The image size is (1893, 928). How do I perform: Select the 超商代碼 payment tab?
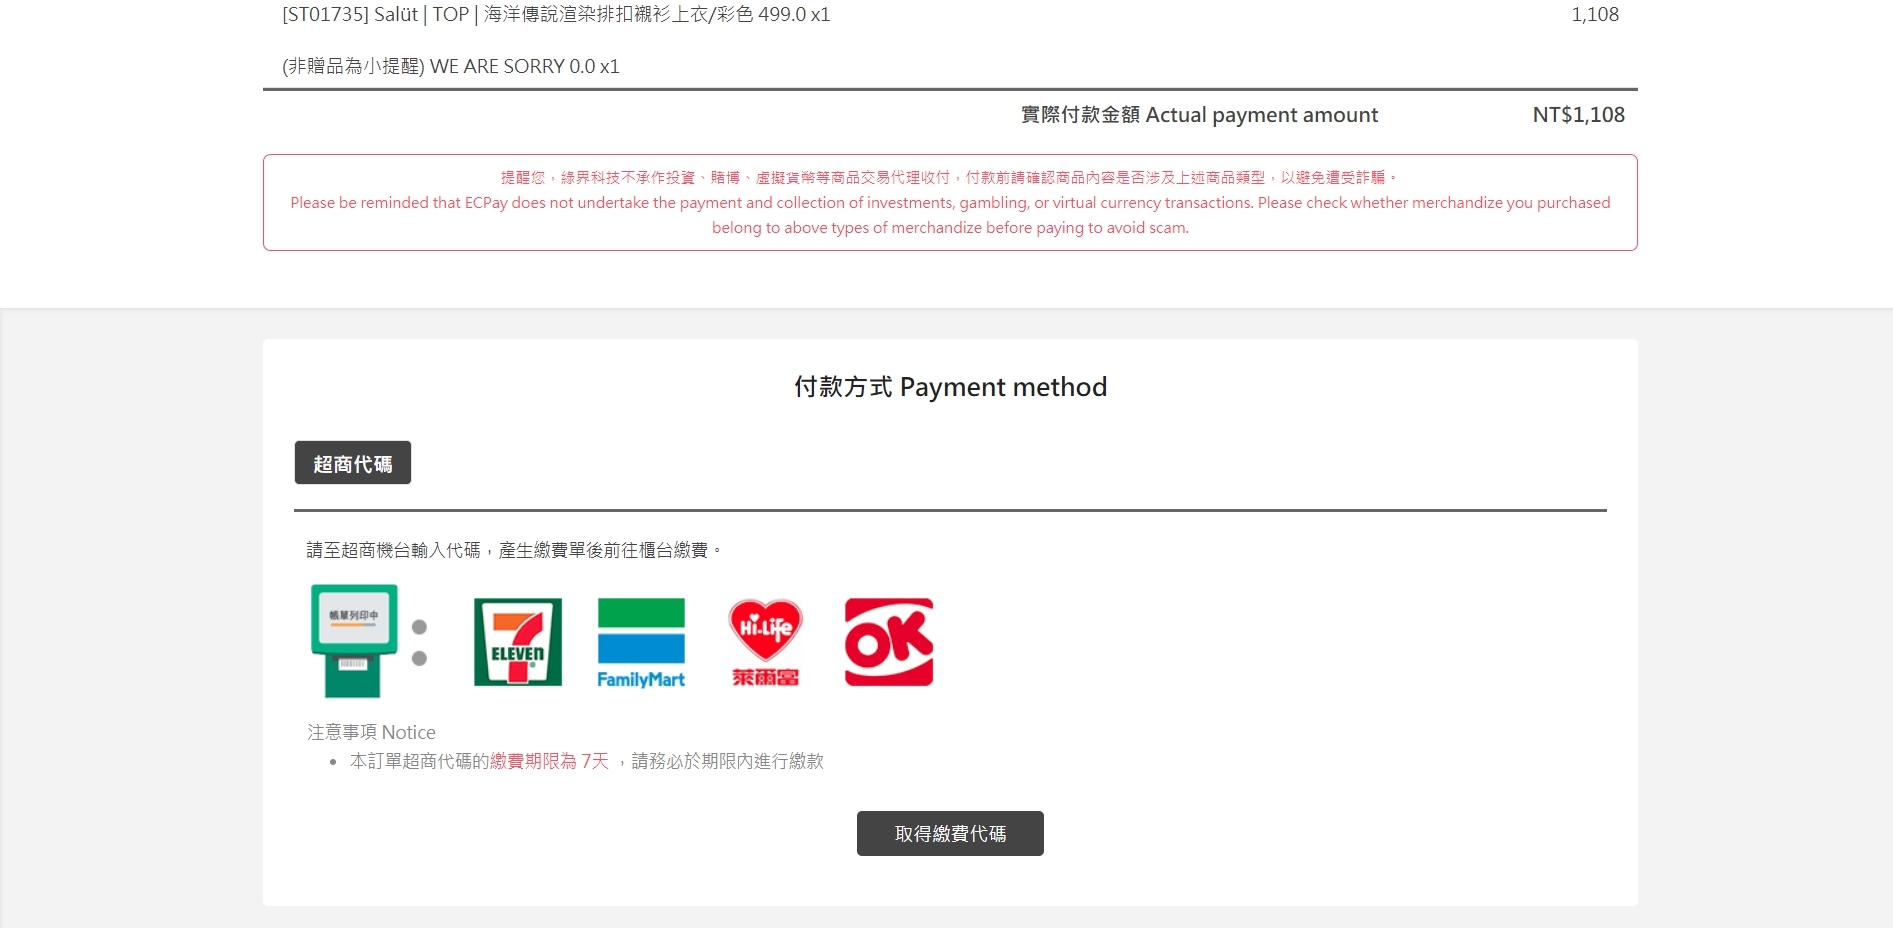tap(353, 463)
